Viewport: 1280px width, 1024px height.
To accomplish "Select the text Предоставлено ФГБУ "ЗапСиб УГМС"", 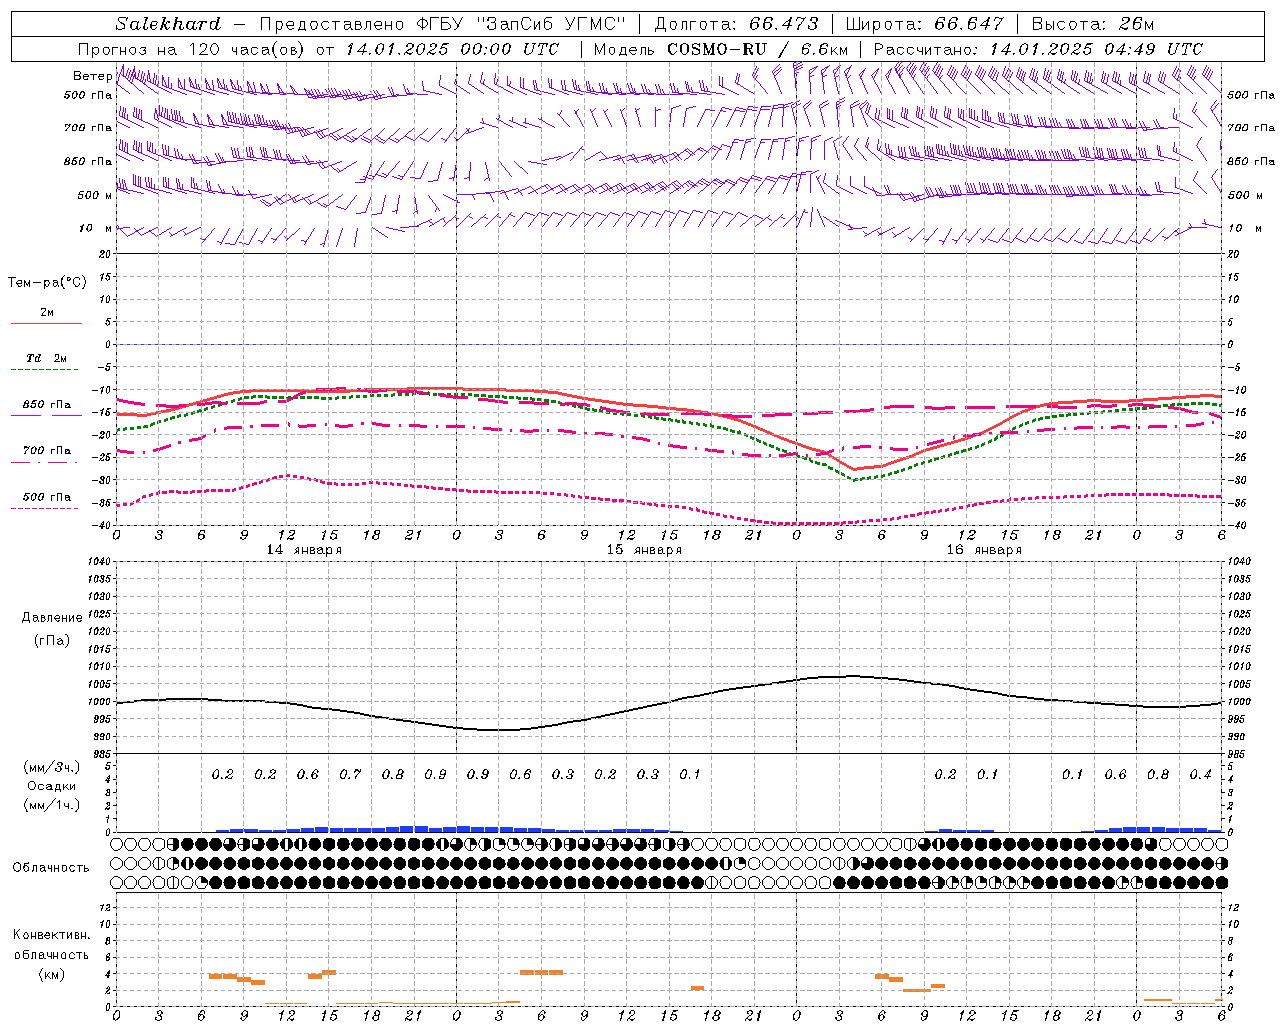I will 443,24.
